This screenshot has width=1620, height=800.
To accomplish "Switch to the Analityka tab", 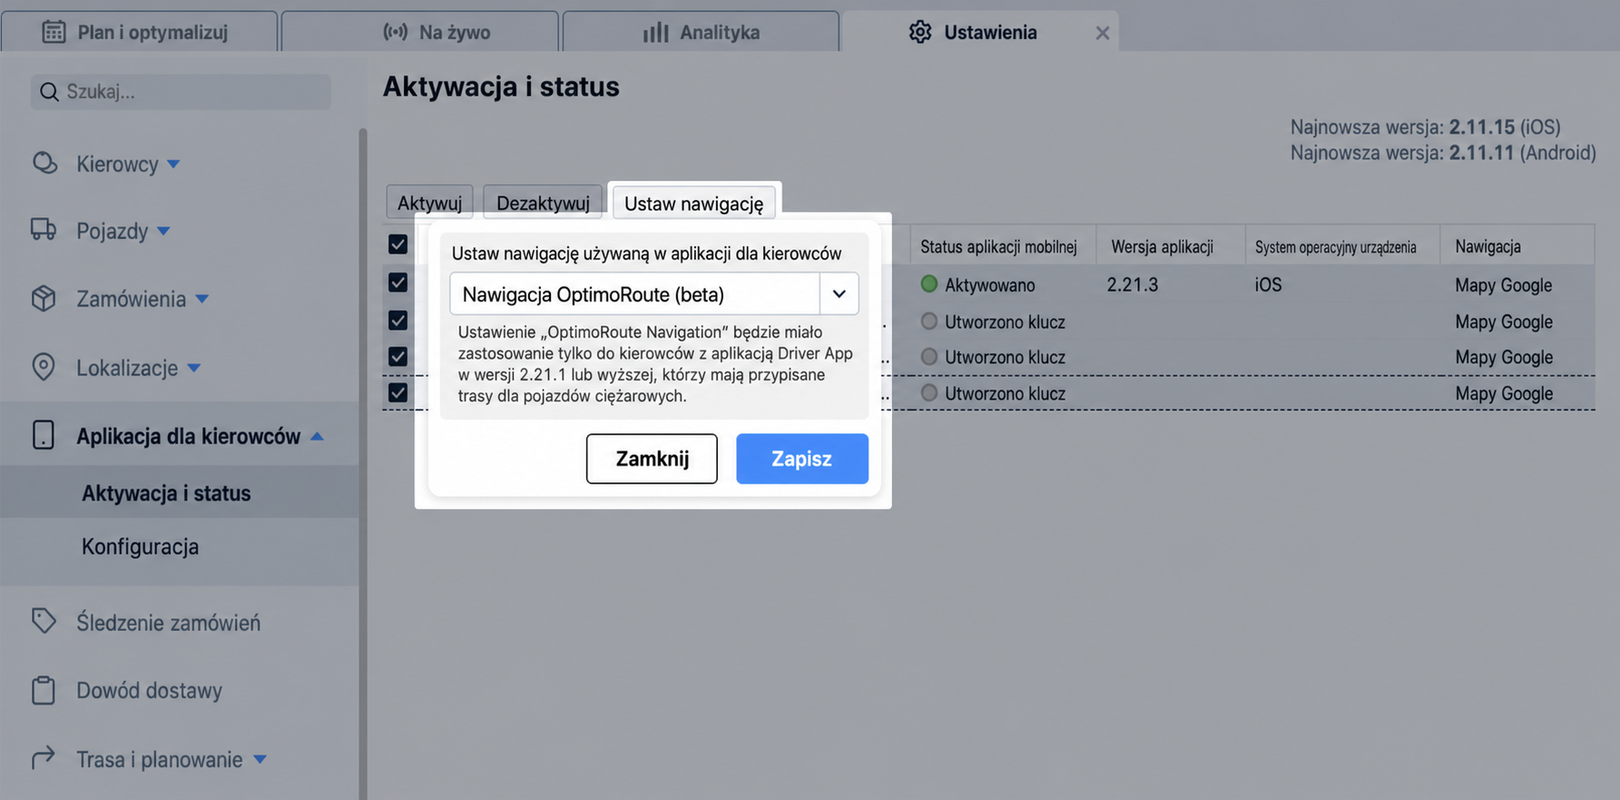I will point(701,32).
